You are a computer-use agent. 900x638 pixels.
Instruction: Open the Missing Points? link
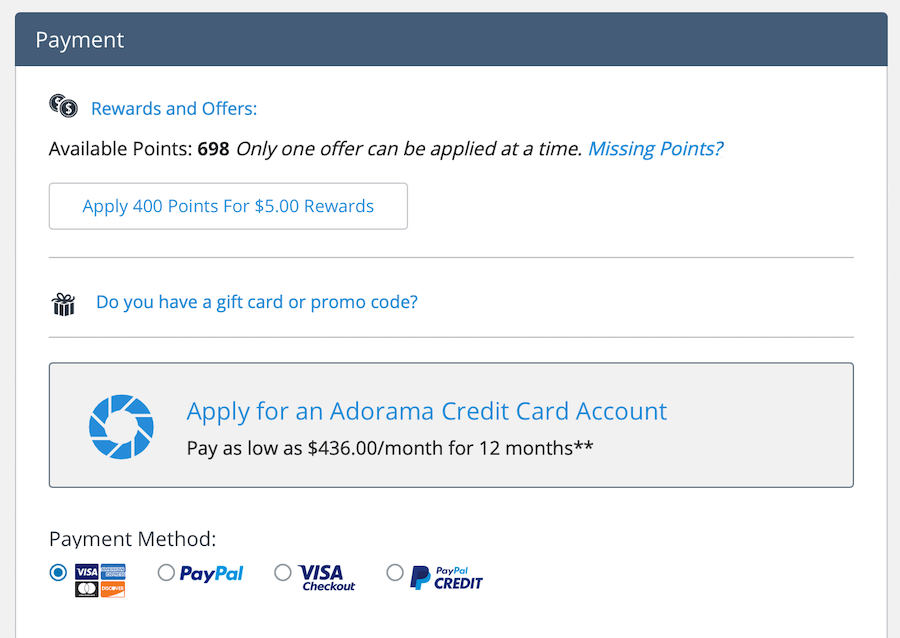pyautogui.click(x=655, y=149)
